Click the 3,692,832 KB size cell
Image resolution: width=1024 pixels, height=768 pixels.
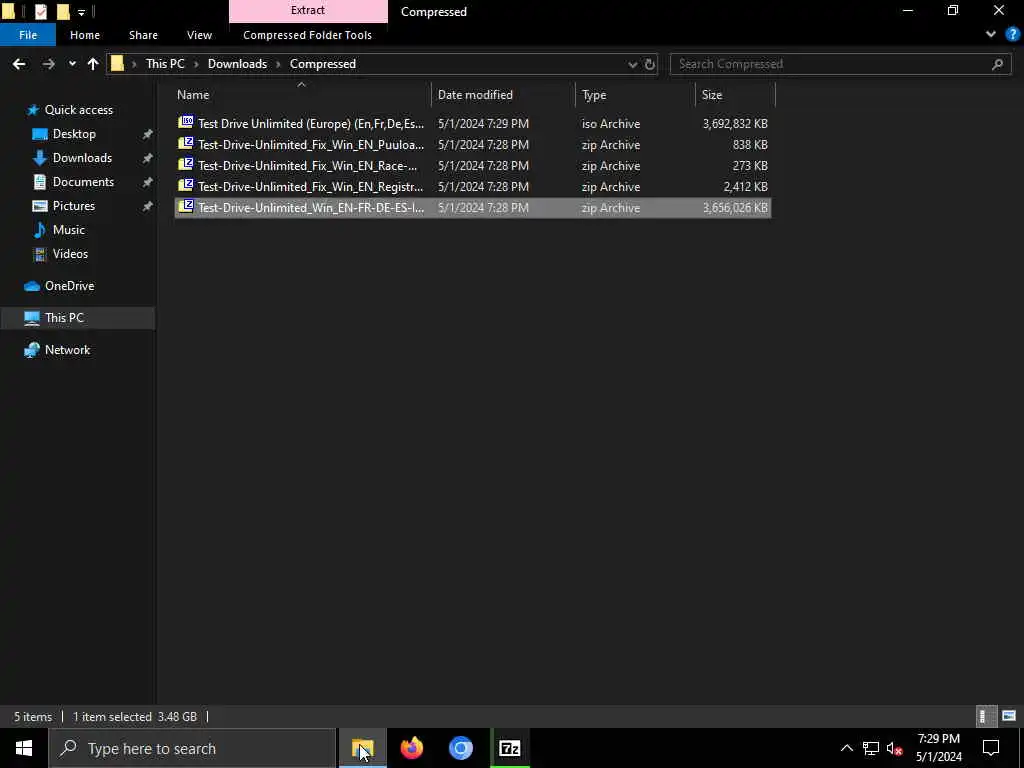[735, 123]
